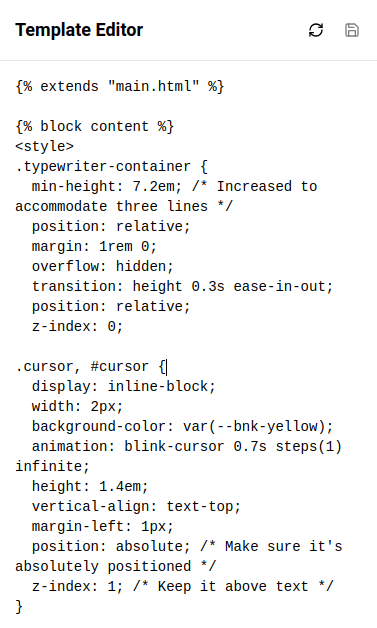Click the Template Editor heading
The image size is (377, 628).
(79, 30)
